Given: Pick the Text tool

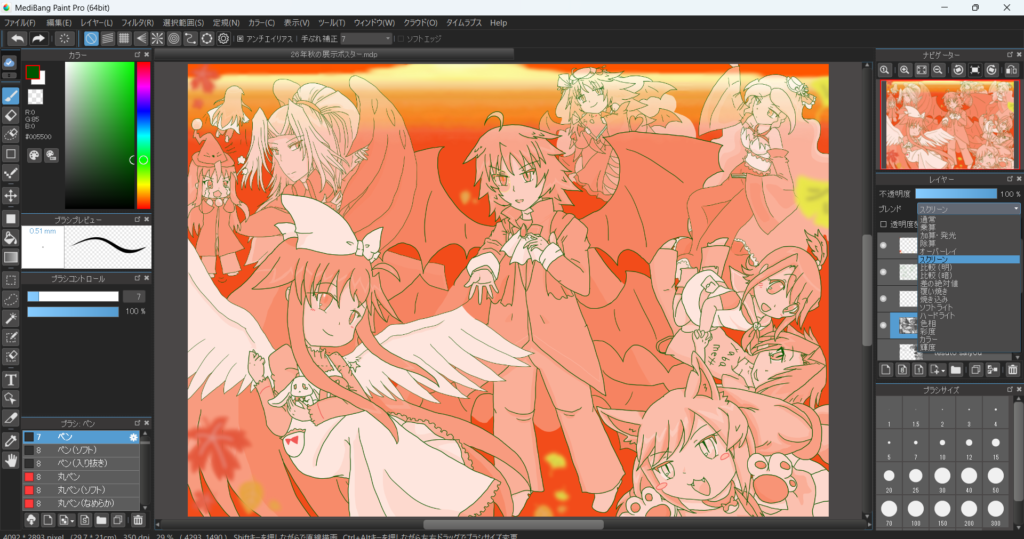Looking at the screenshot, I should [10, 380].
